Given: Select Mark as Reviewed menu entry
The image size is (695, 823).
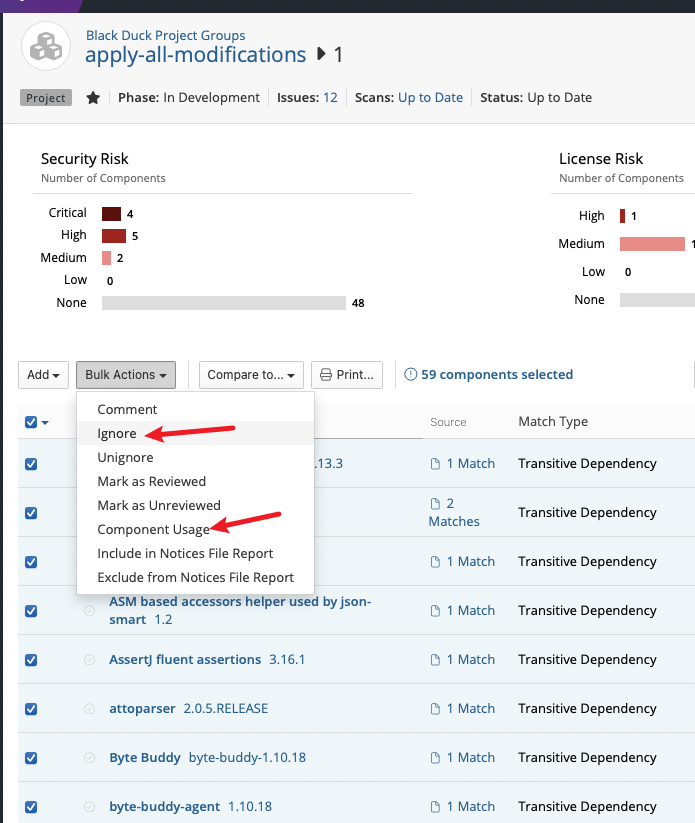Looking at the screenshot, I should pos(195,481).
